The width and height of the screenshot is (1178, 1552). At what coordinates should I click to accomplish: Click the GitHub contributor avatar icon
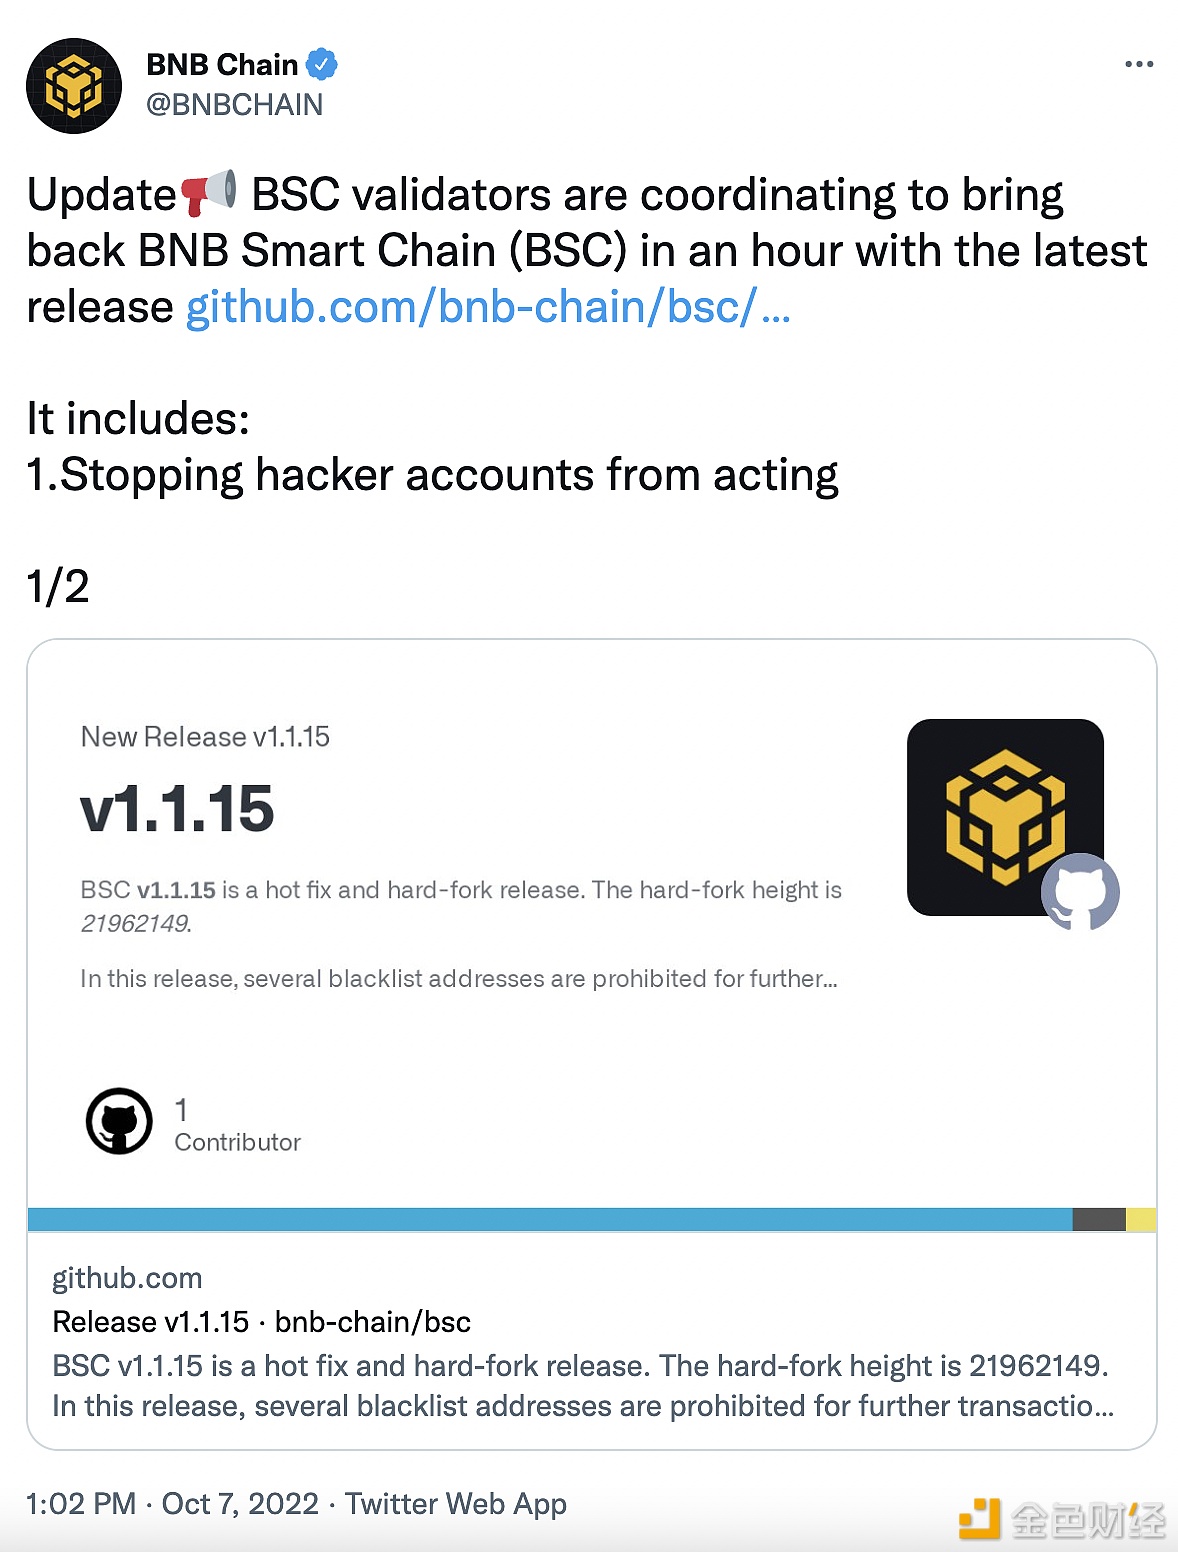(x=119, y=1121)
